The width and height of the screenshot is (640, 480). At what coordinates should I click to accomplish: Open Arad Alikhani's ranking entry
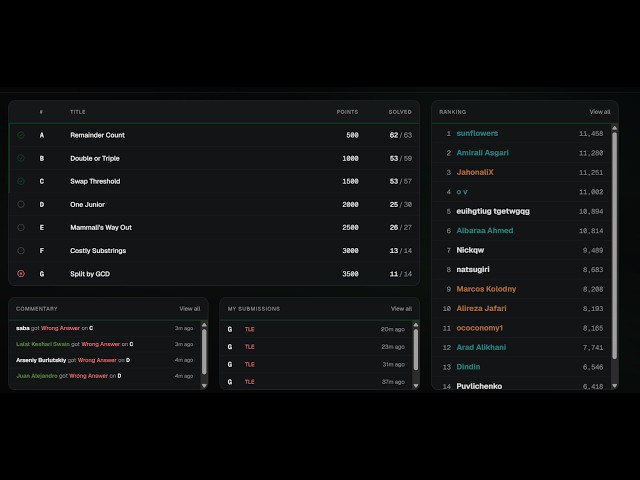click(x=481, y=347)
